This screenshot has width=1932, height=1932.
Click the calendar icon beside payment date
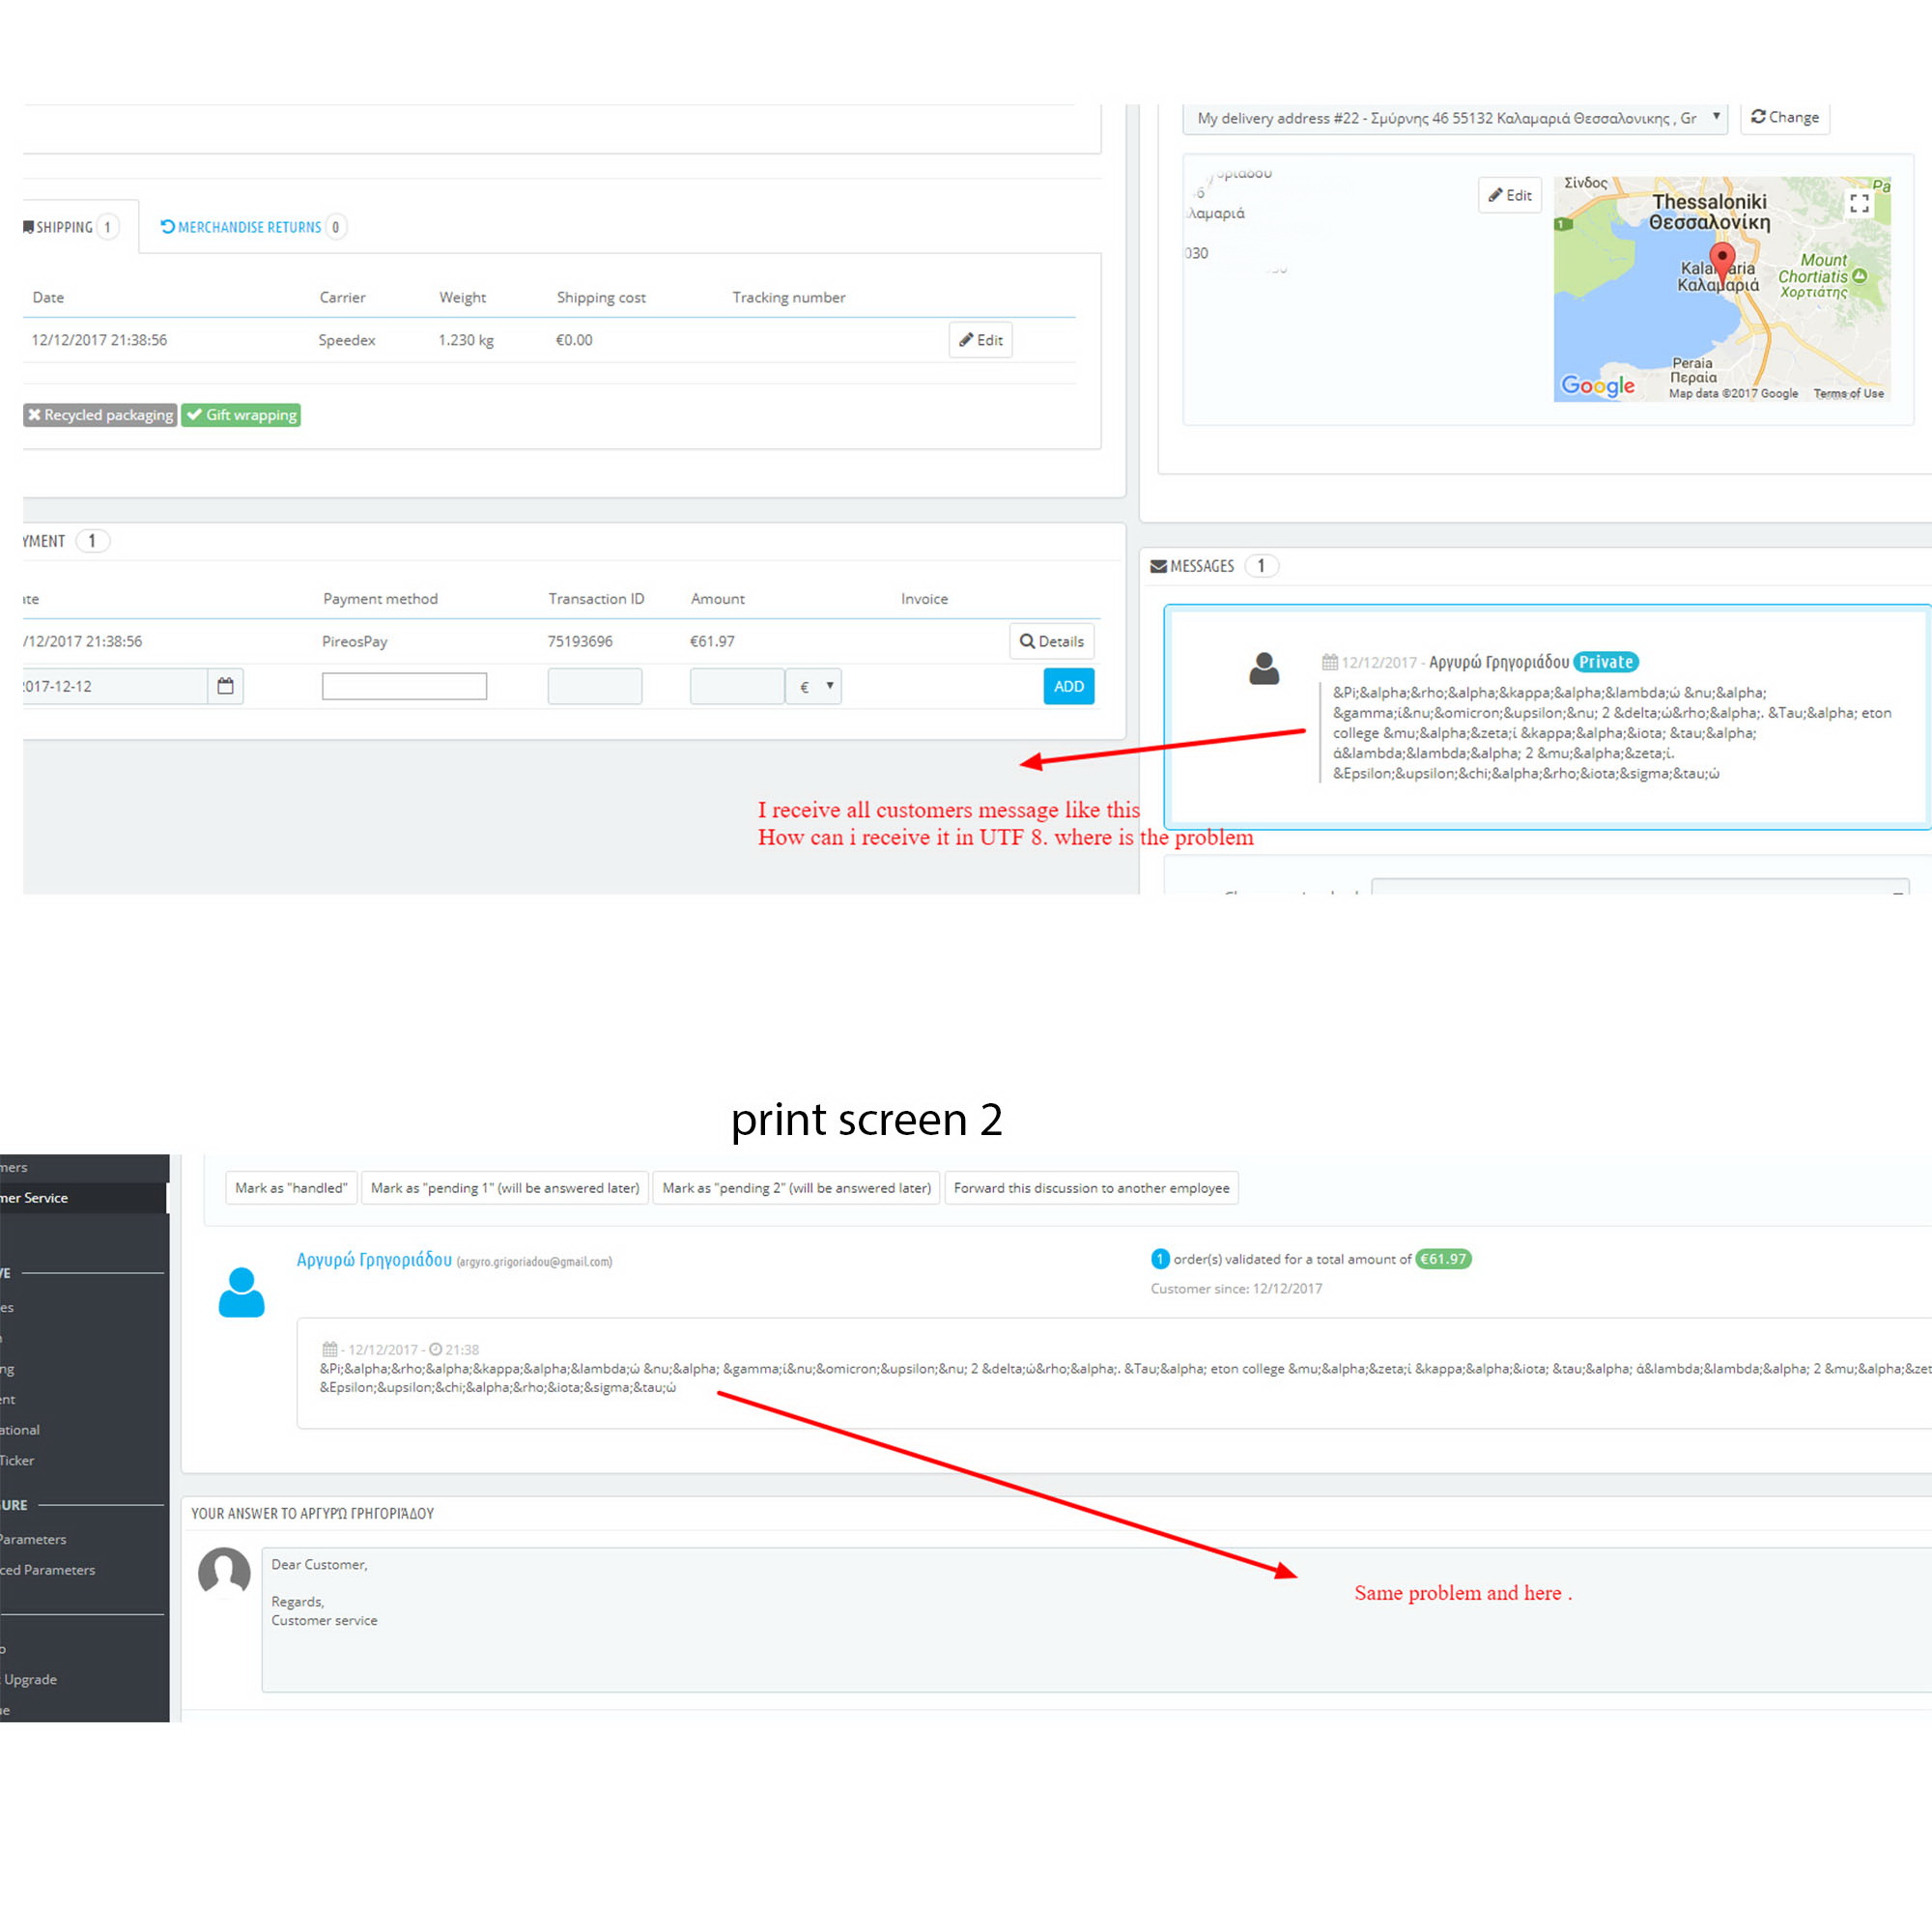225,686
